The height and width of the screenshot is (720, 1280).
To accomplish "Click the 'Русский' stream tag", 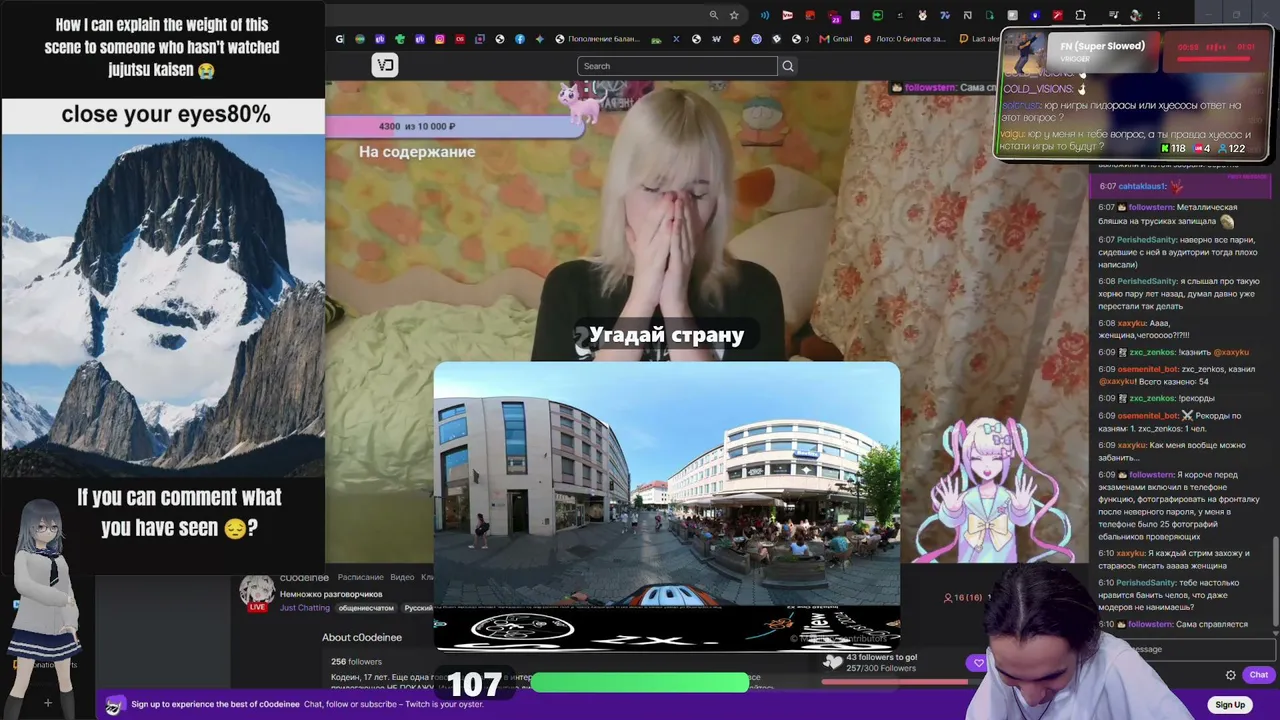I will [x=418, y=607].
